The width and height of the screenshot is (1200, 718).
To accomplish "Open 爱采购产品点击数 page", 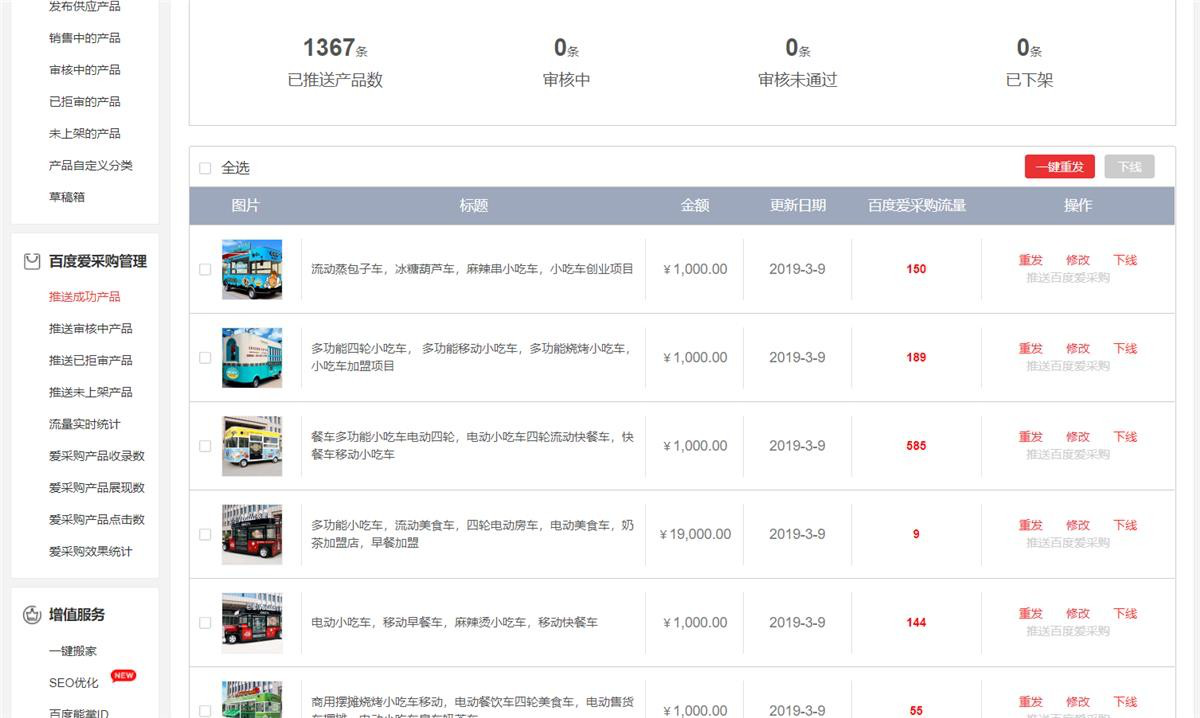I will tap(97, 520).
